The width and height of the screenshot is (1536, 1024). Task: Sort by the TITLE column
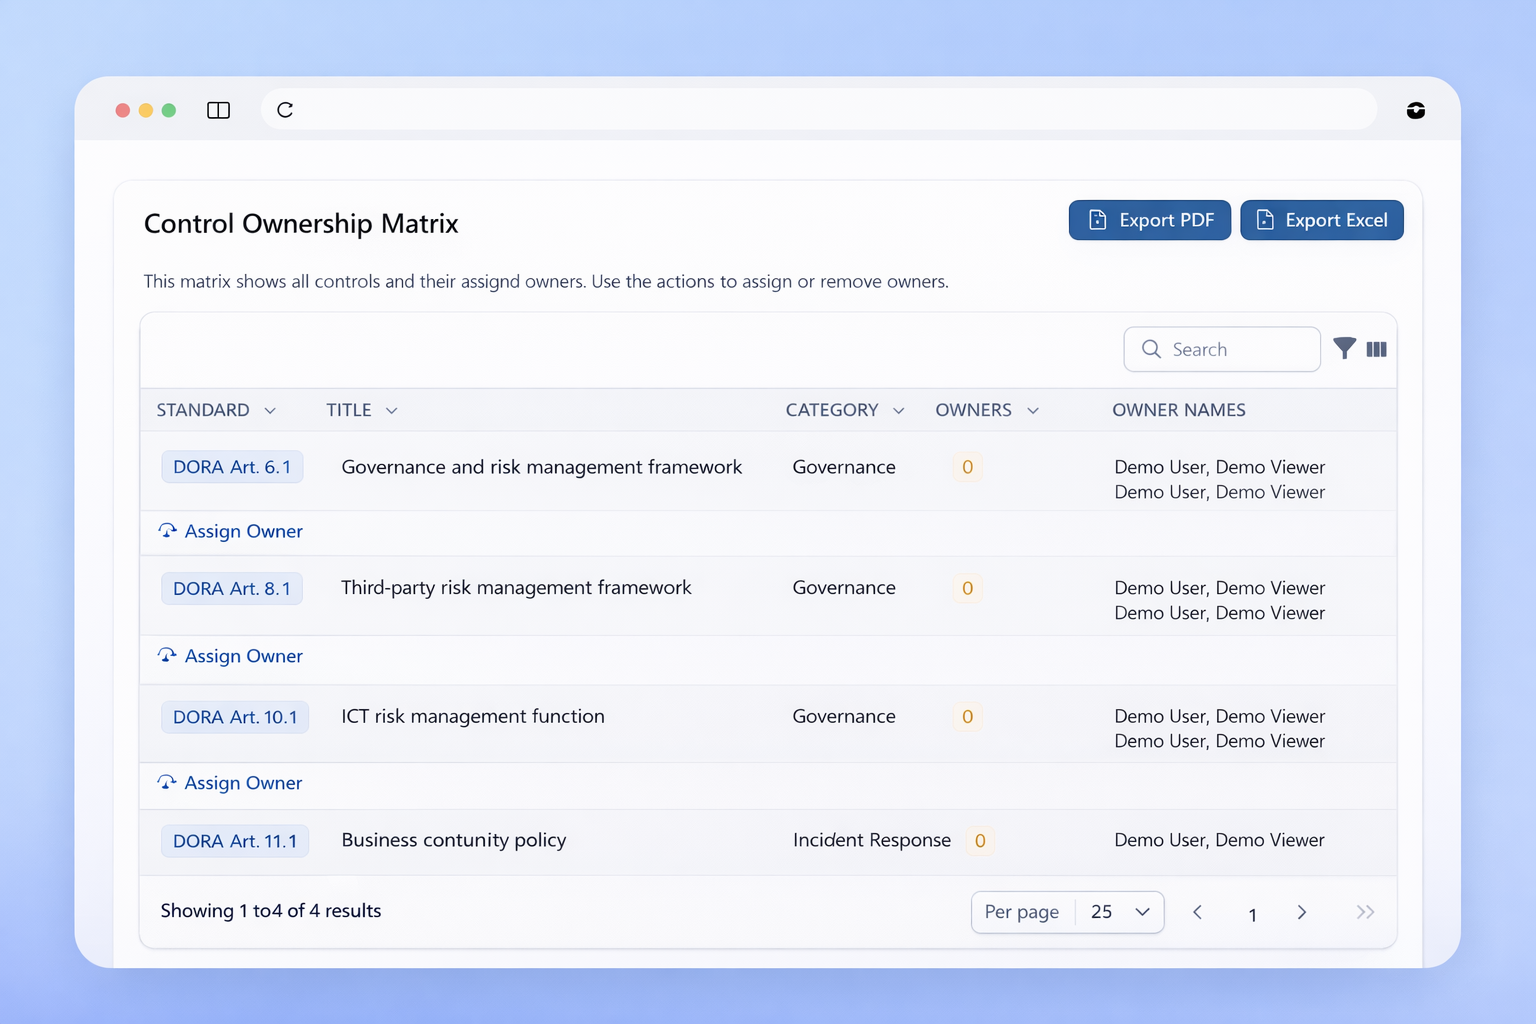(x=361, y=410)
